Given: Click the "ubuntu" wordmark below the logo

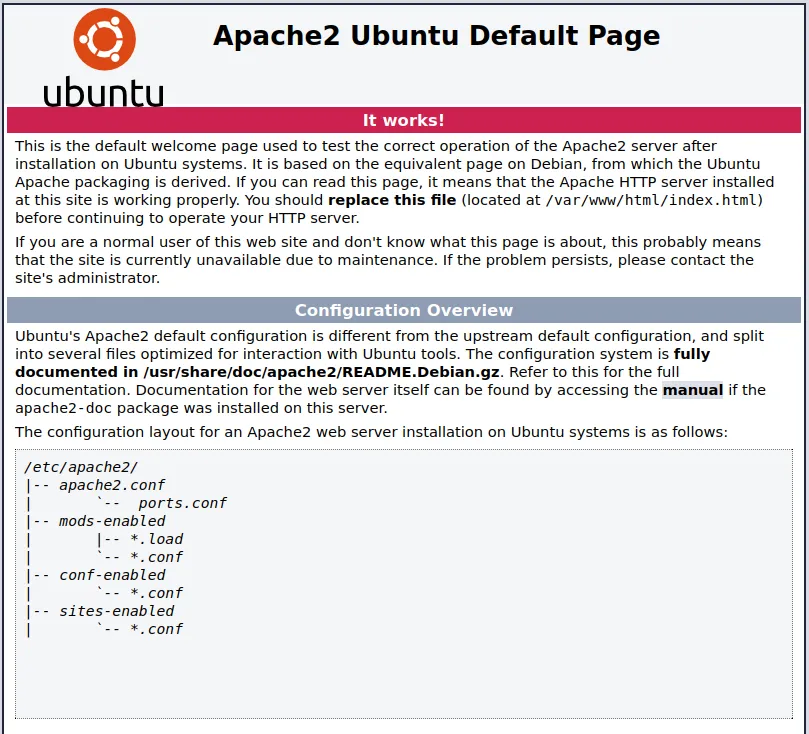Looking at the screenshot, I should pos(103,92).
